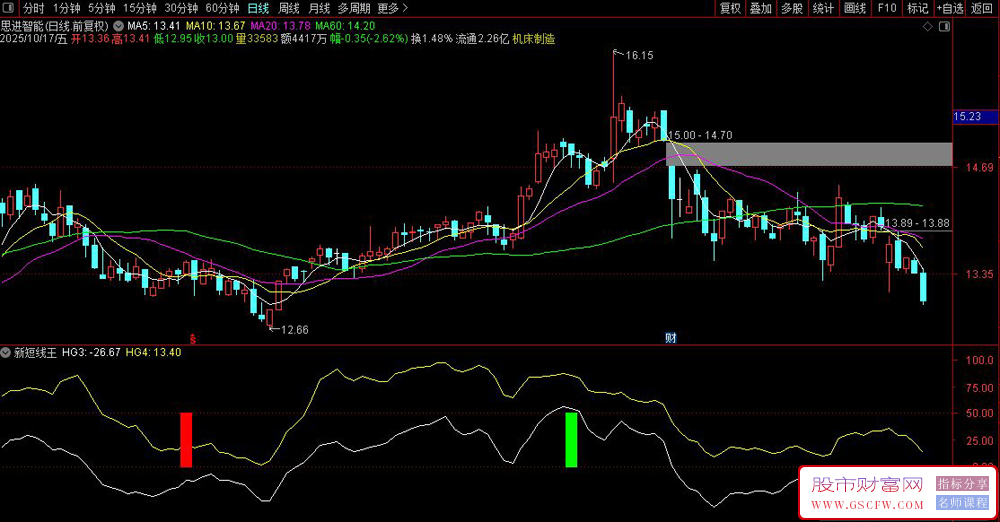Toggle the side panel icon near price axis
This screenshot has height=522, width=1000.
coord(945,25)
